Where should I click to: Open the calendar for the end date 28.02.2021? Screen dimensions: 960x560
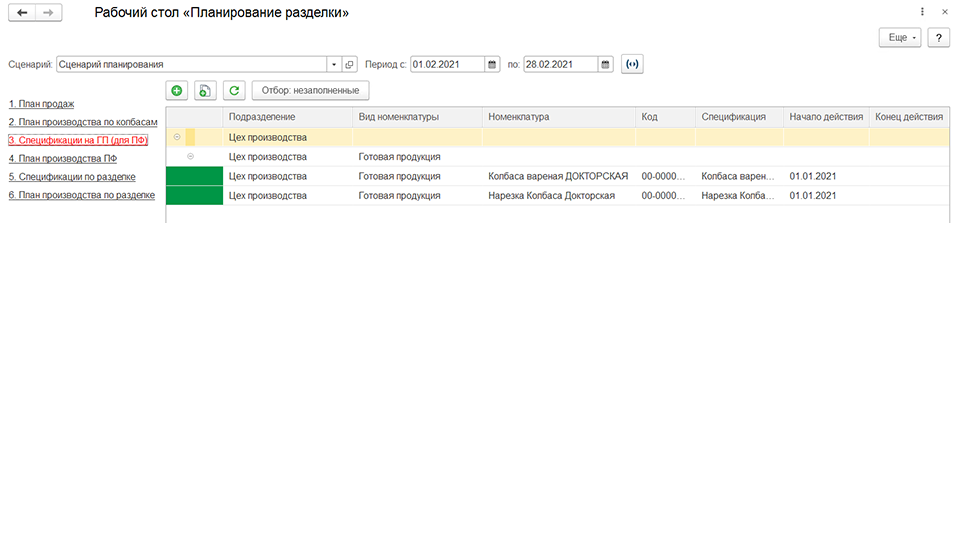[x=605, y=64]
